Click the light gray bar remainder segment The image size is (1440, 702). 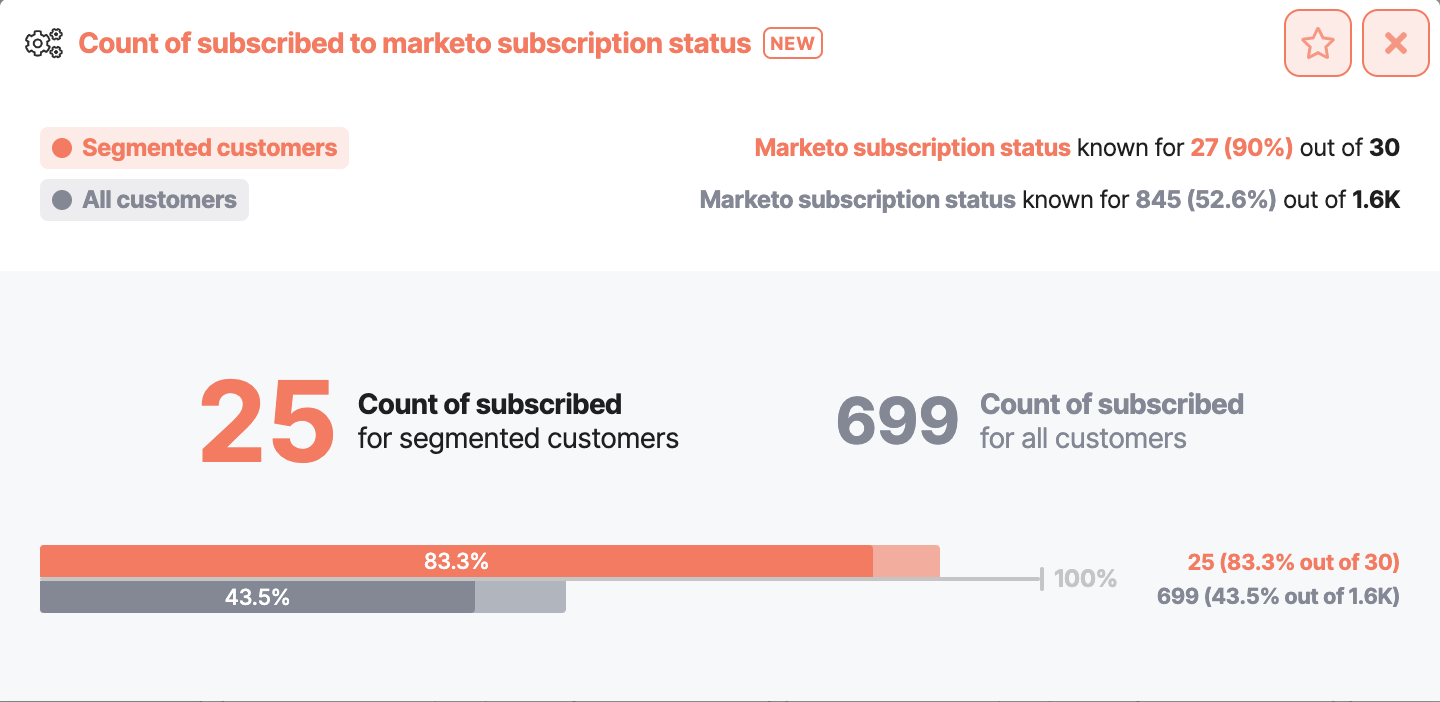(520, 597)
